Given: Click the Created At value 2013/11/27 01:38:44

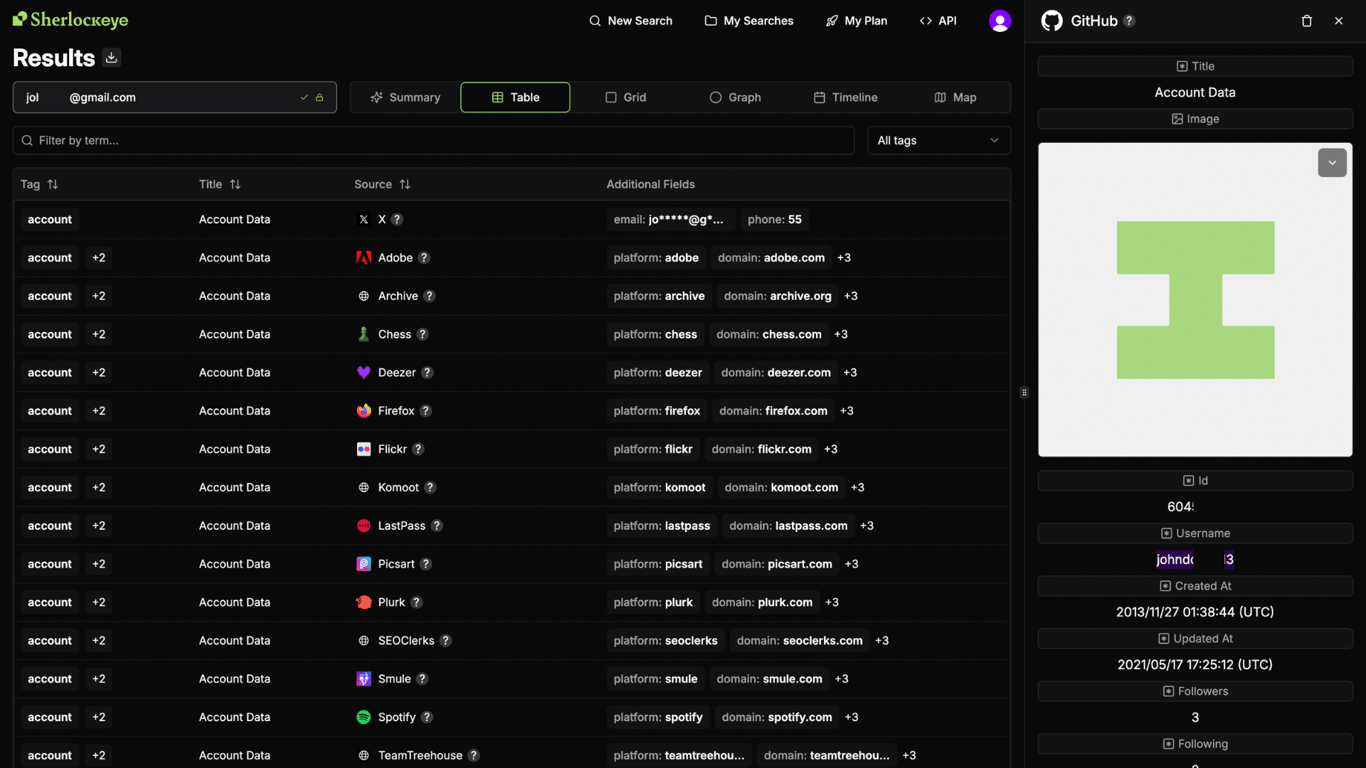Looking at the screenshot, I should [x=1195, y=612].
